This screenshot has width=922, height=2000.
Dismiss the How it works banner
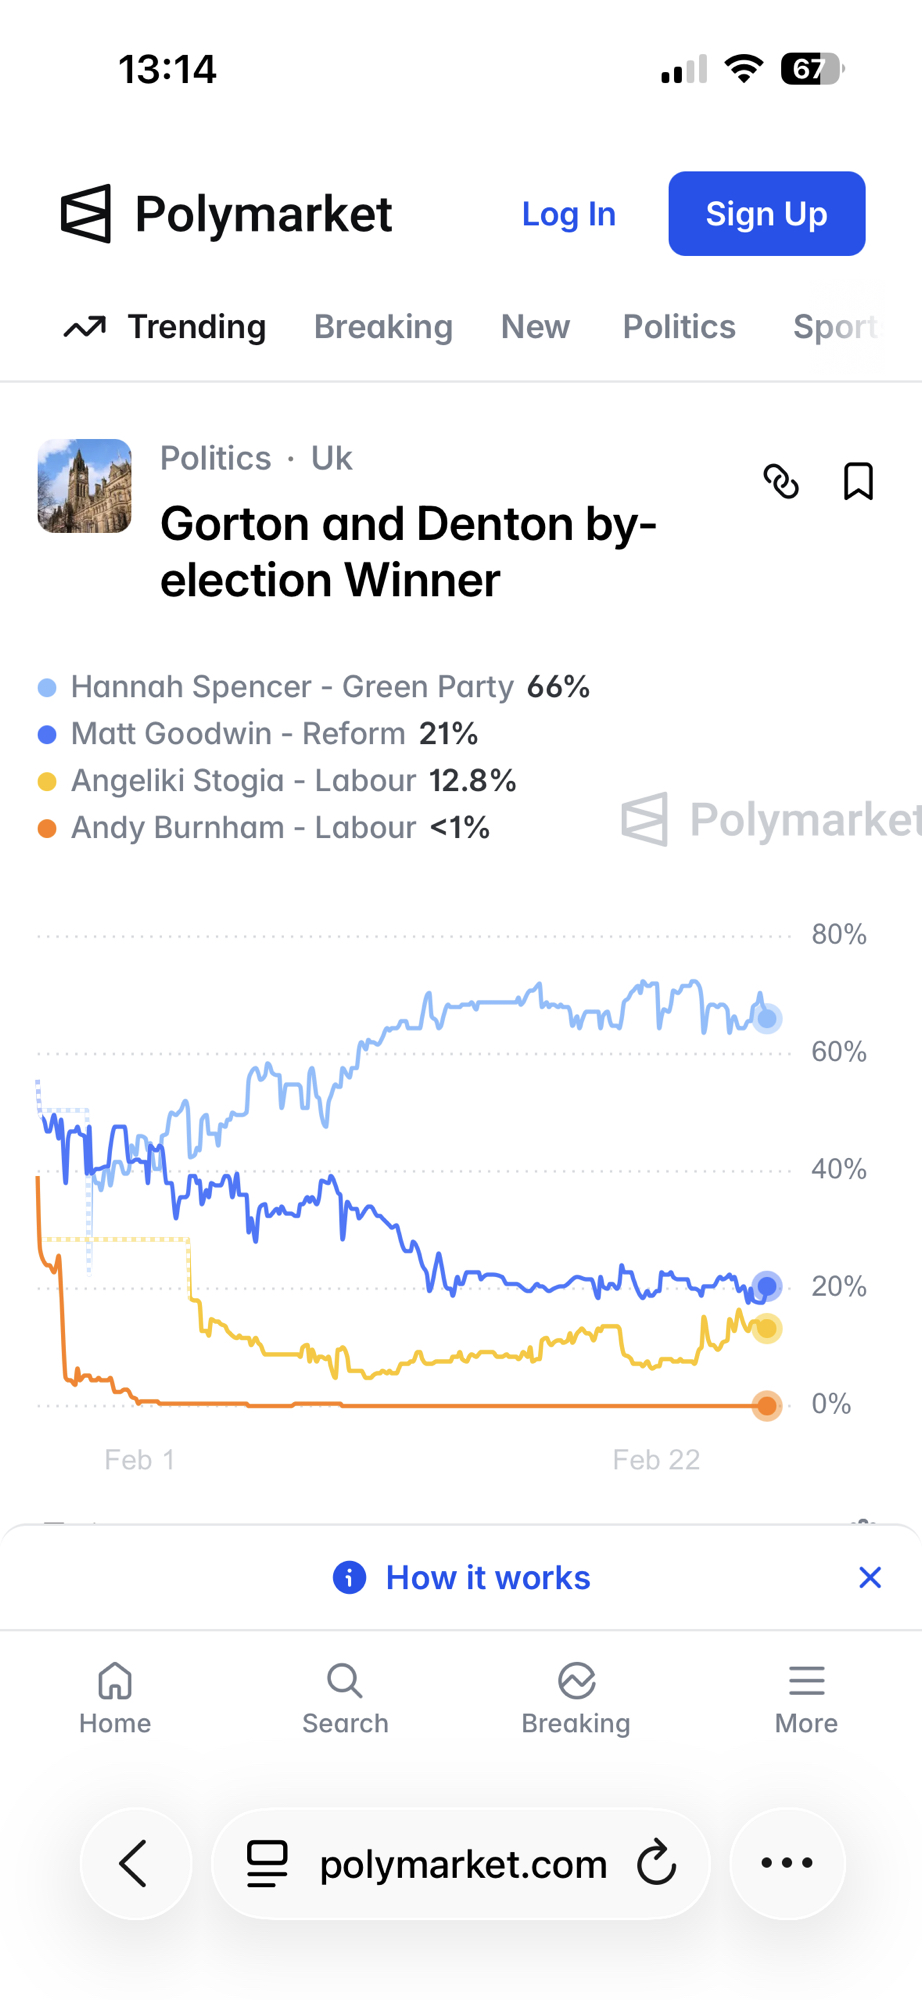tap(870, 1577)
